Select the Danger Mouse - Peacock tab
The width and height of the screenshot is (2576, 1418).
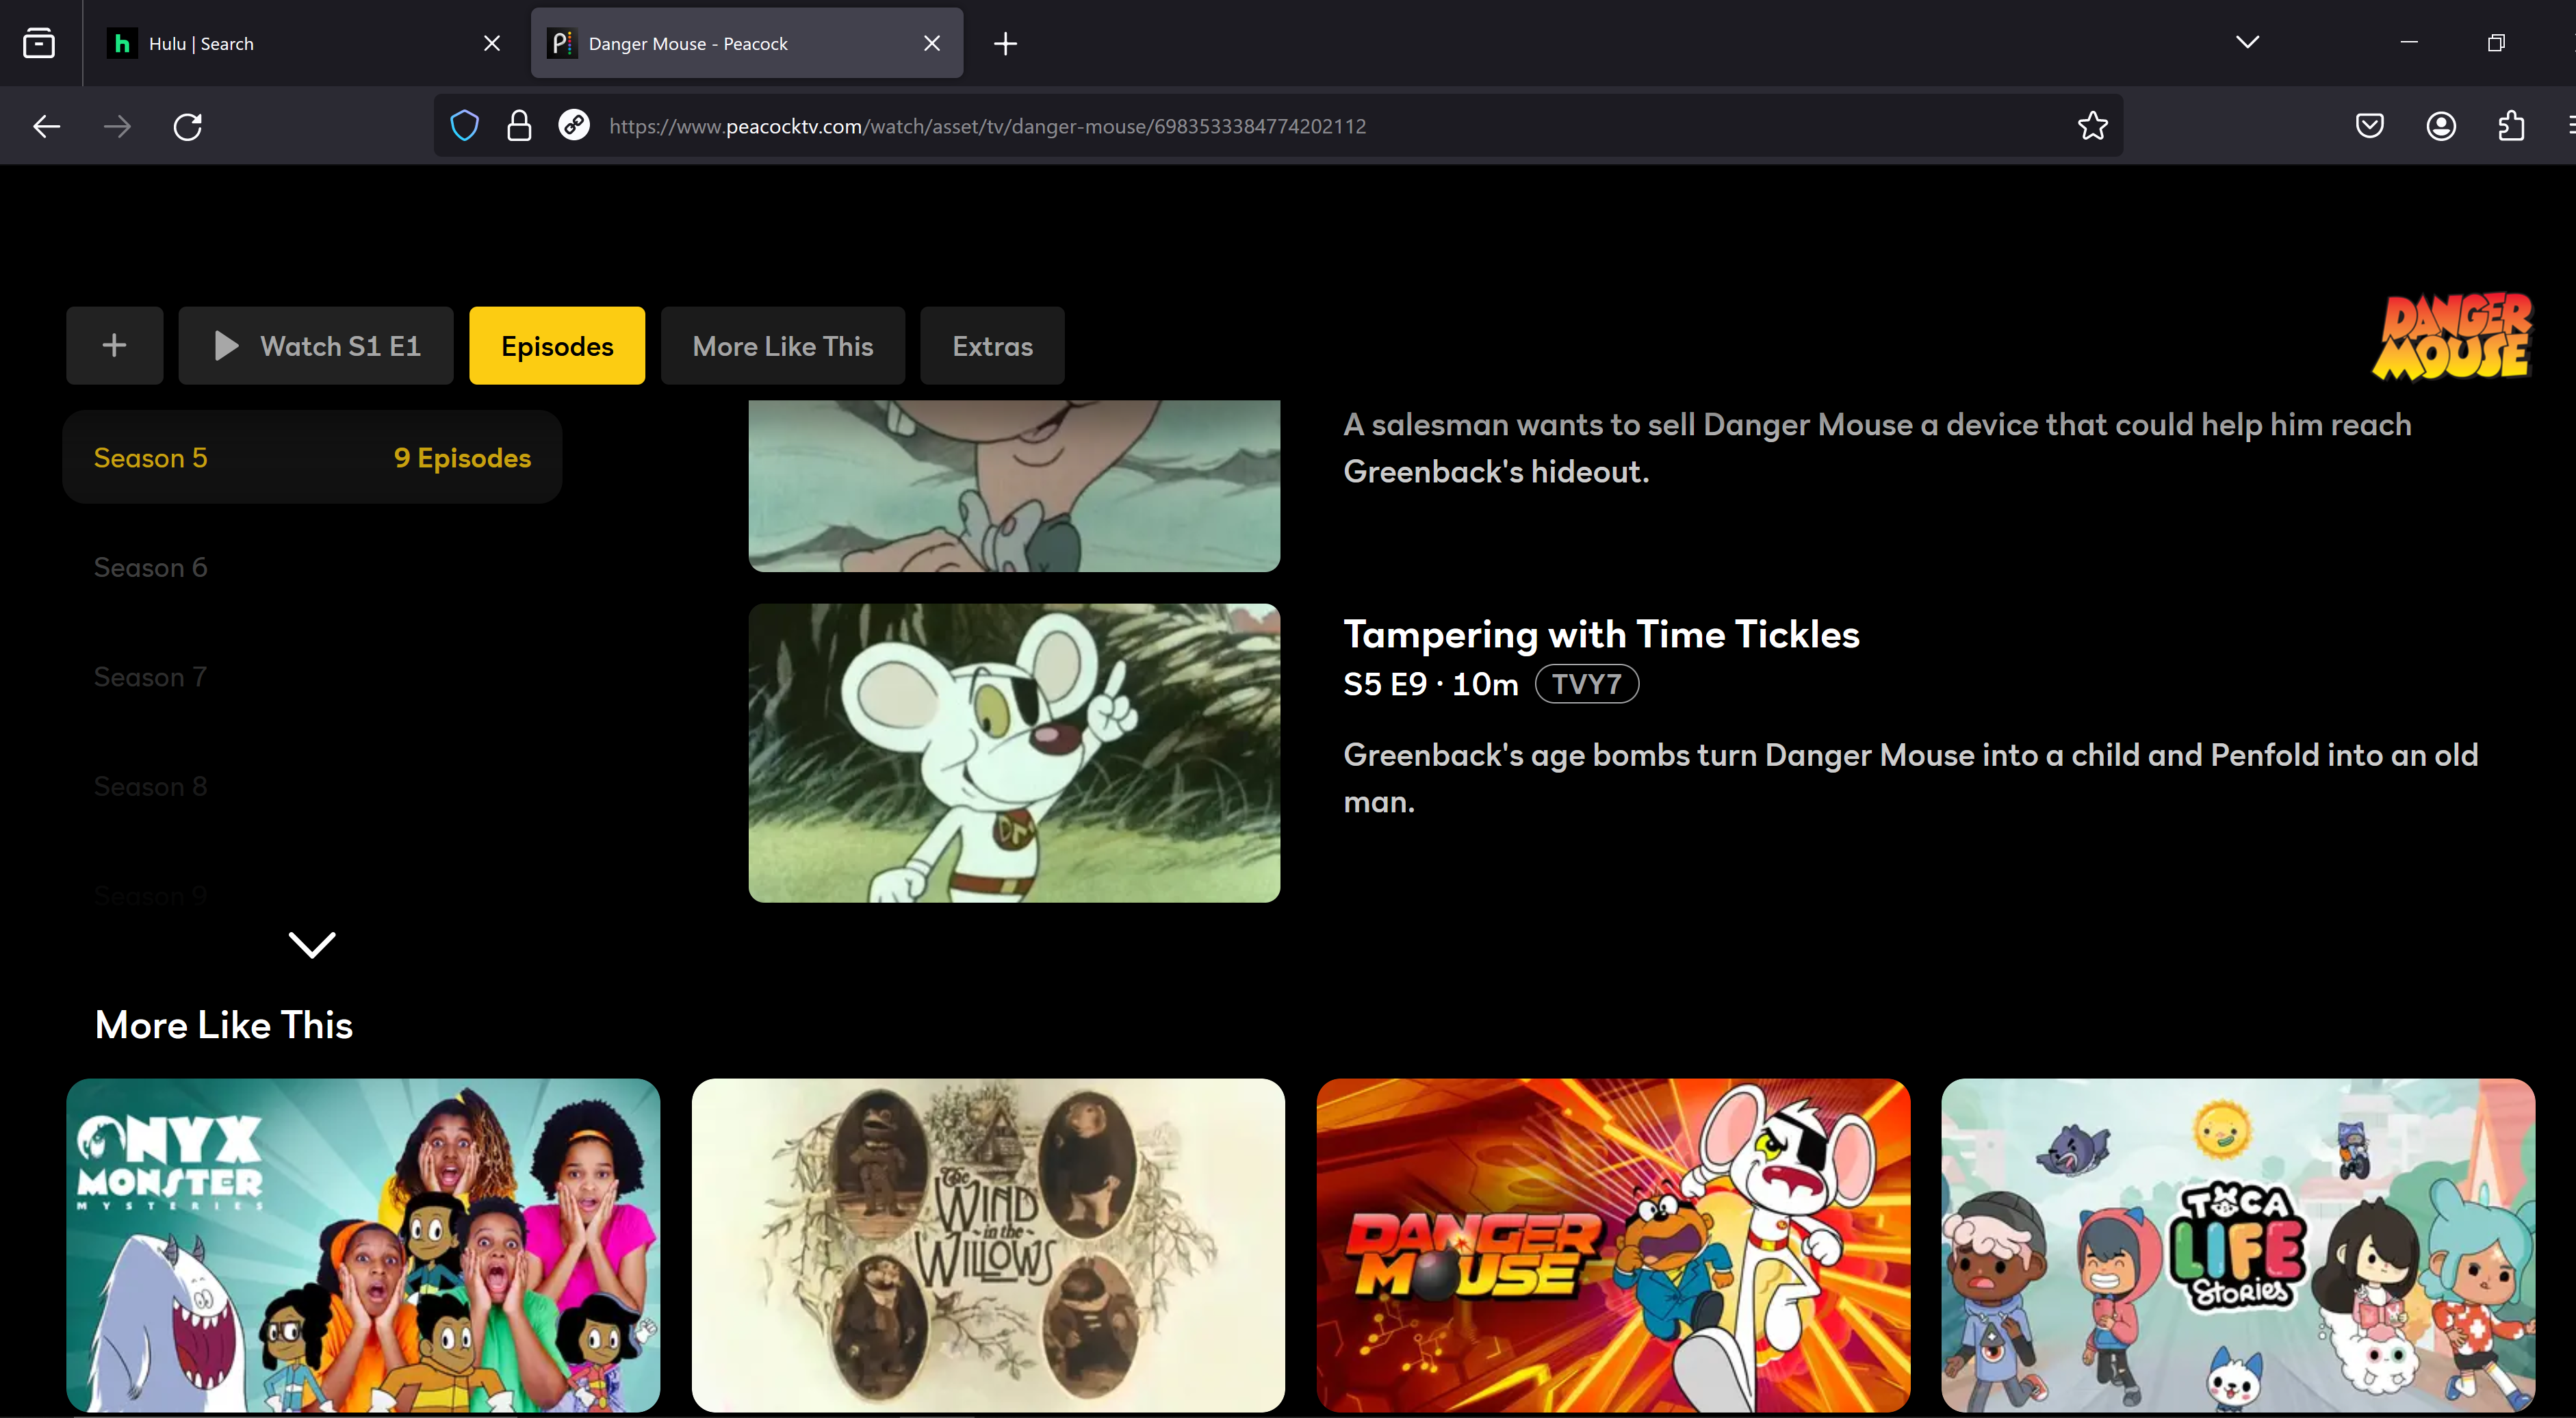pos(747,43)
